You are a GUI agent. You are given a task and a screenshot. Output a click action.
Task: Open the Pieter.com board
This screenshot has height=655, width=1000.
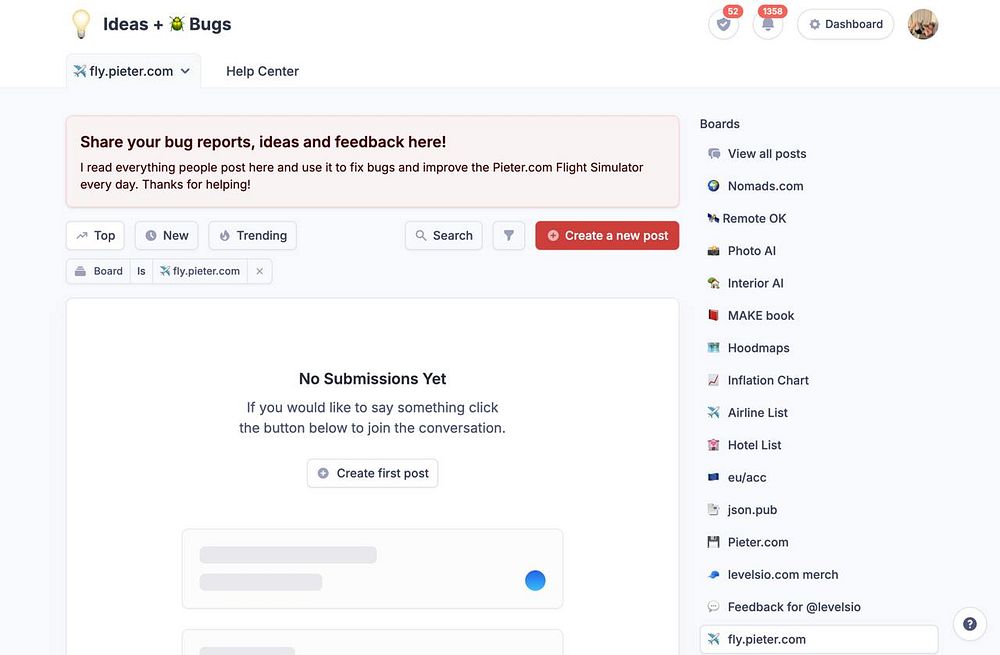(819, 542)
